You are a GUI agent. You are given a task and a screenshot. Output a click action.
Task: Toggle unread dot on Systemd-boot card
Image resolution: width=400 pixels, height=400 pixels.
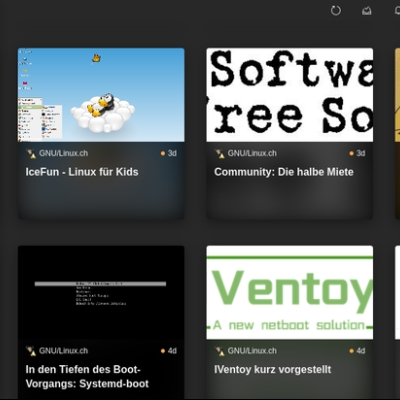click(163, 351)
